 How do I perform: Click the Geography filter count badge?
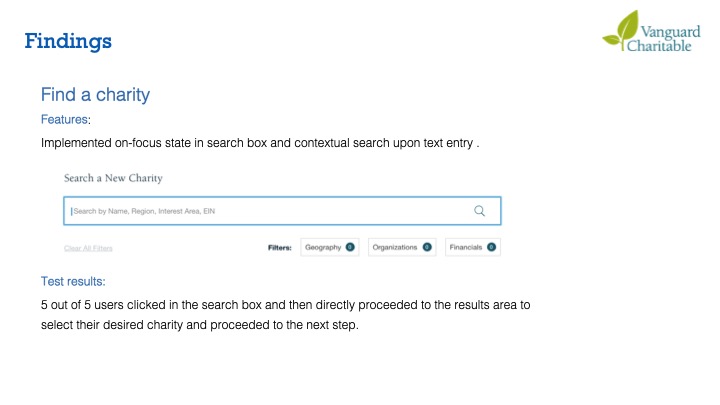click(x=350, y=247)
